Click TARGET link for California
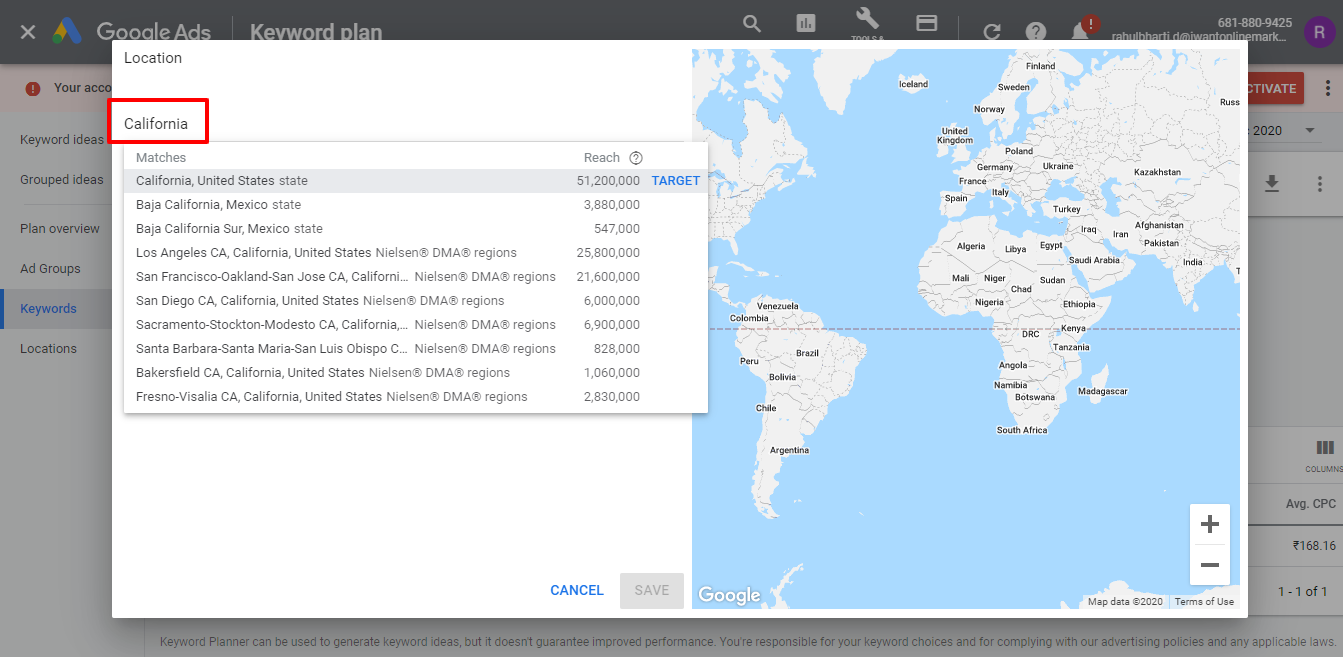Viewport: 1343px width, 657px height. (x=676, y=181)
